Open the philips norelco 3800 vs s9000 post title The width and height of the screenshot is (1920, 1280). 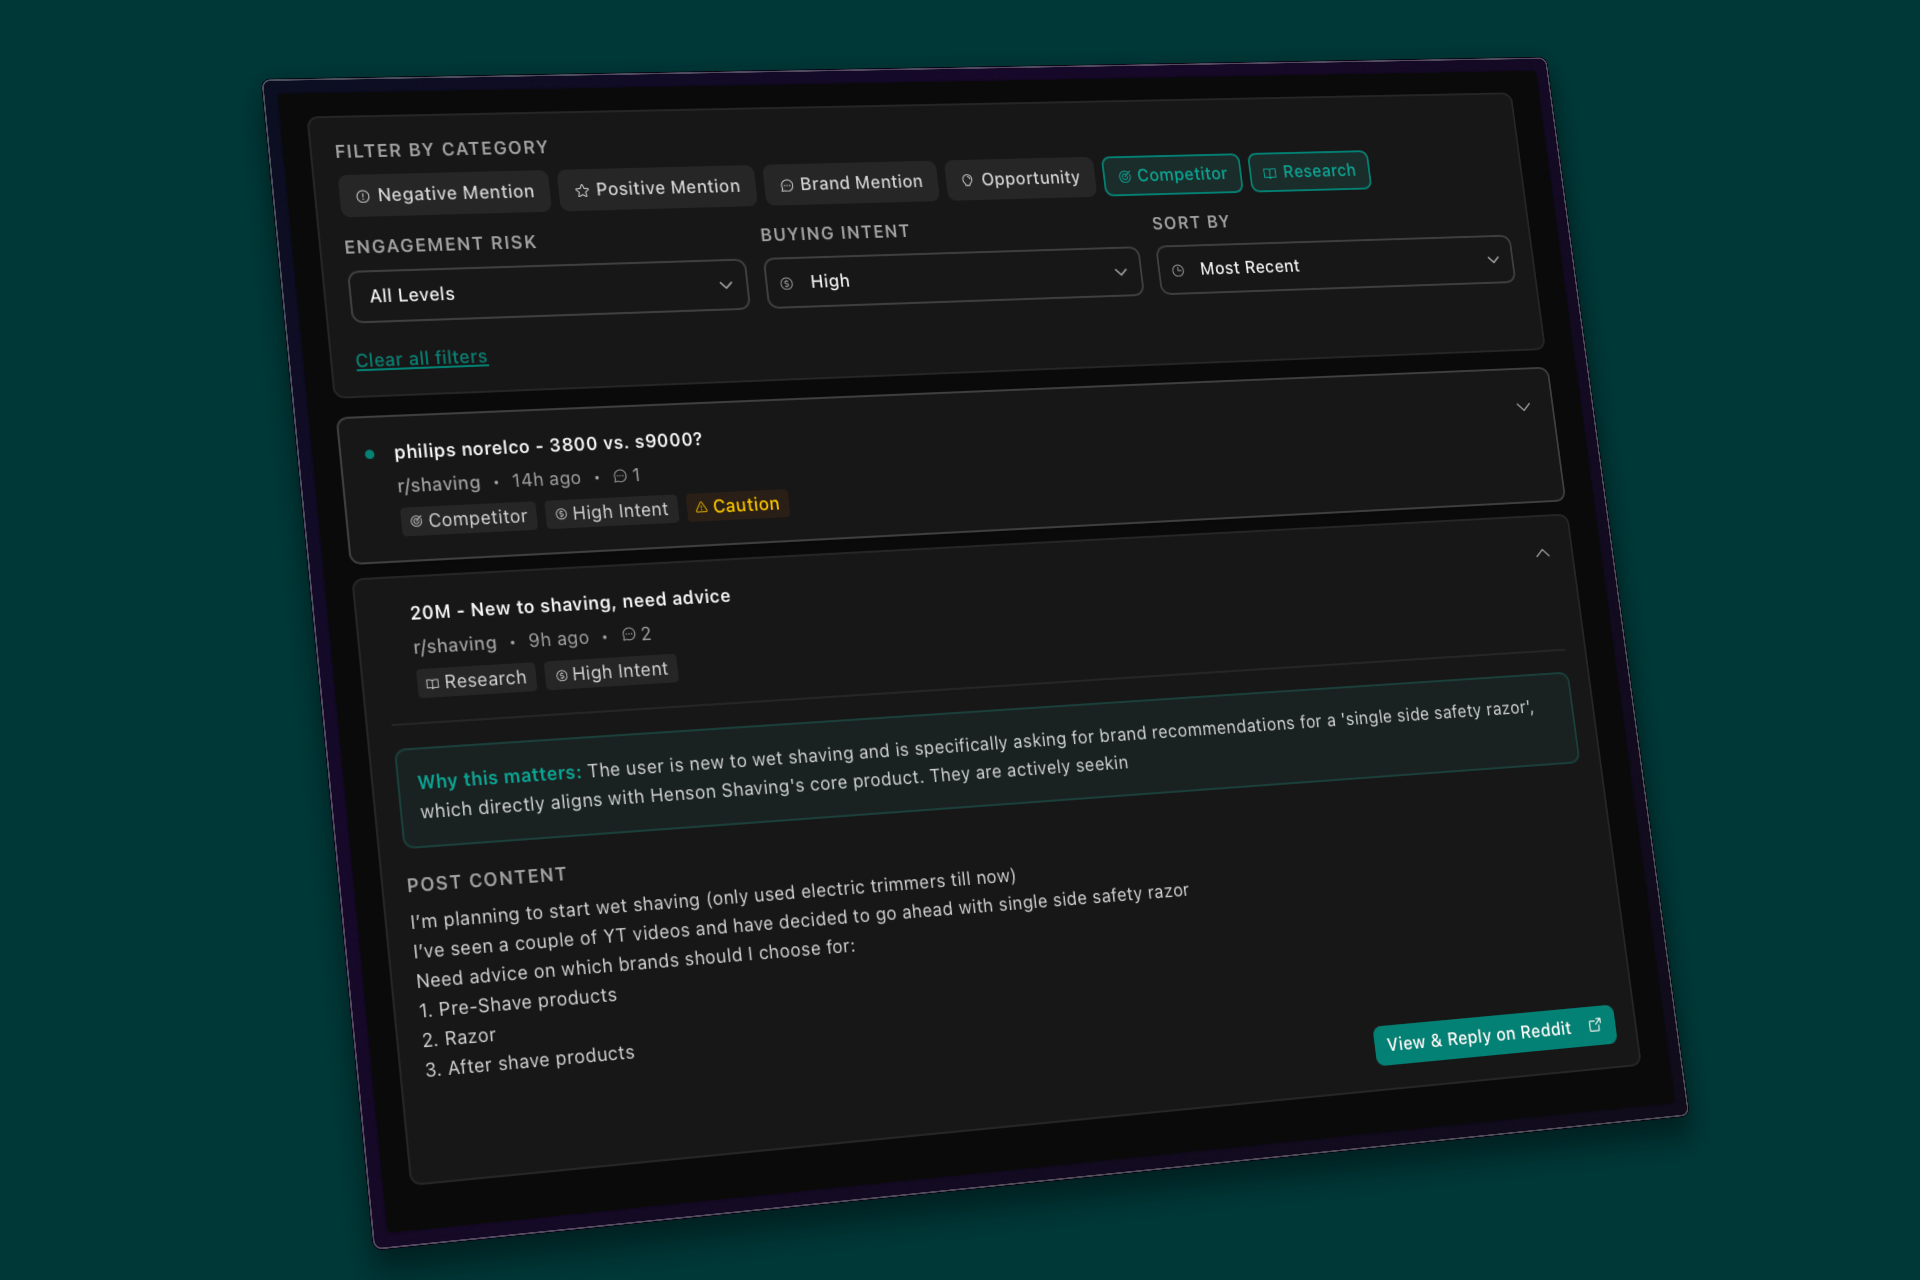[x=548, y=444]
